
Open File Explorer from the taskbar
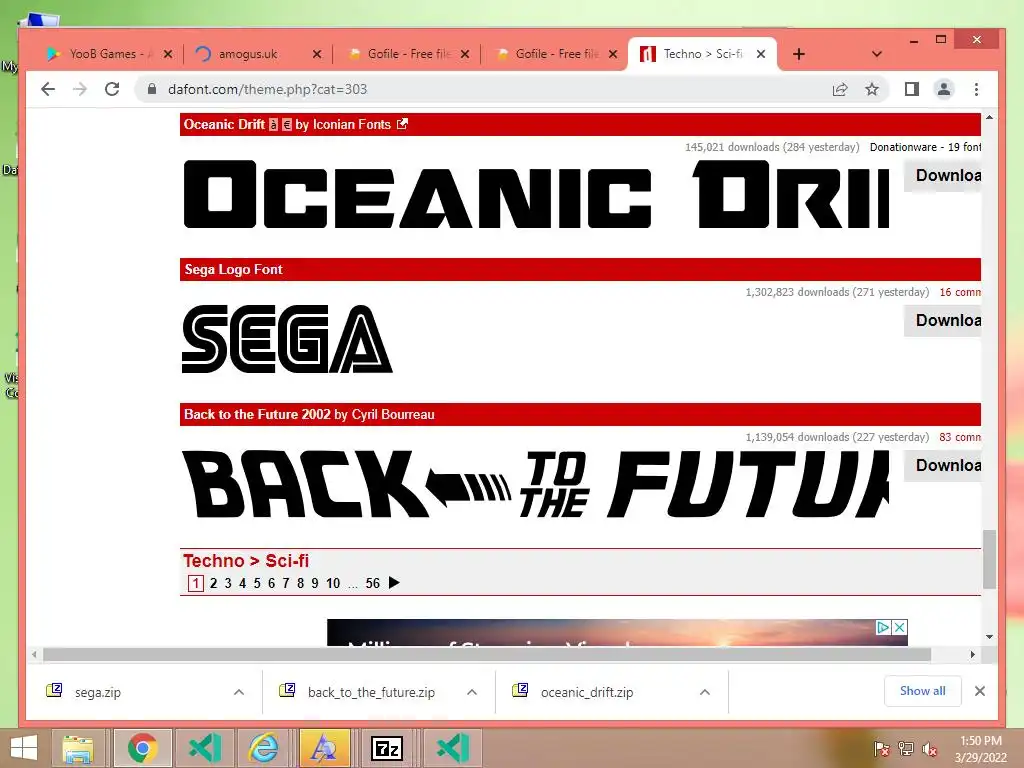pyautogui.click(x=78, y=748)
